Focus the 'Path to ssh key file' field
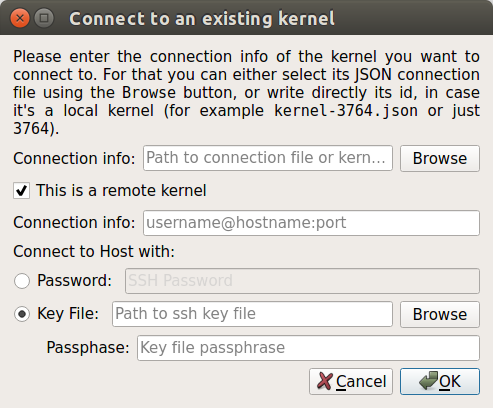493x408 pixels. (252, 314)
